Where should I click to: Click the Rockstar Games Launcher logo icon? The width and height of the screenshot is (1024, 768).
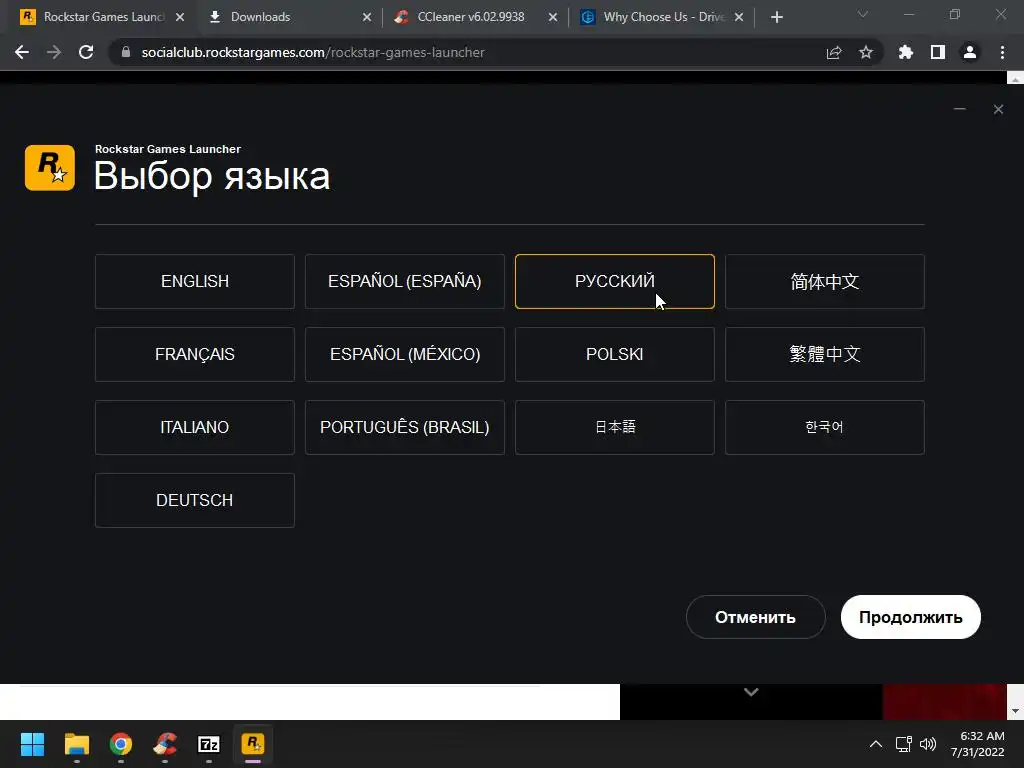50,168
